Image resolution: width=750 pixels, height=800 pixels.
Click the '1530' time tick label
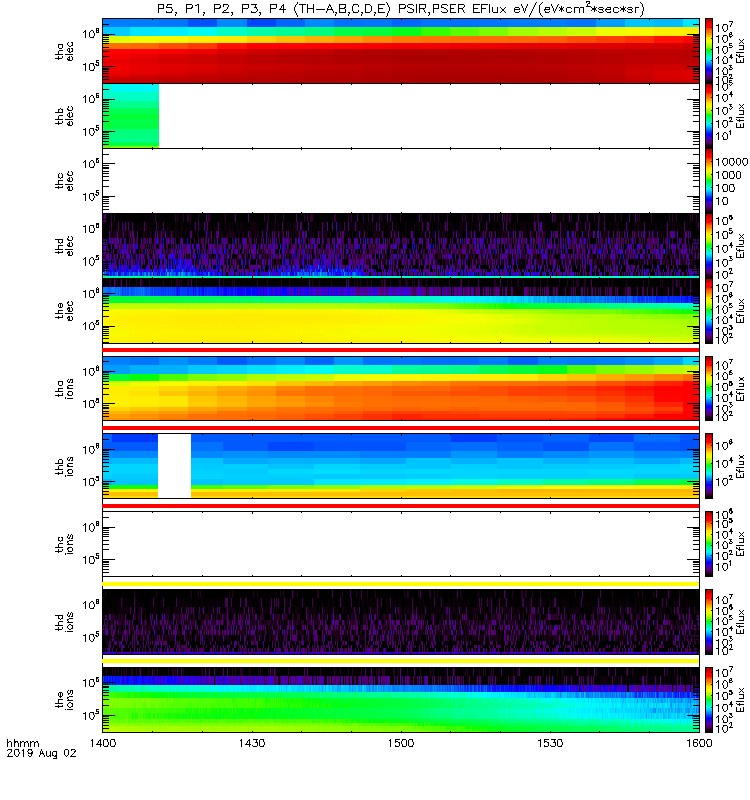pyautogui.click(x=550, y=743)
